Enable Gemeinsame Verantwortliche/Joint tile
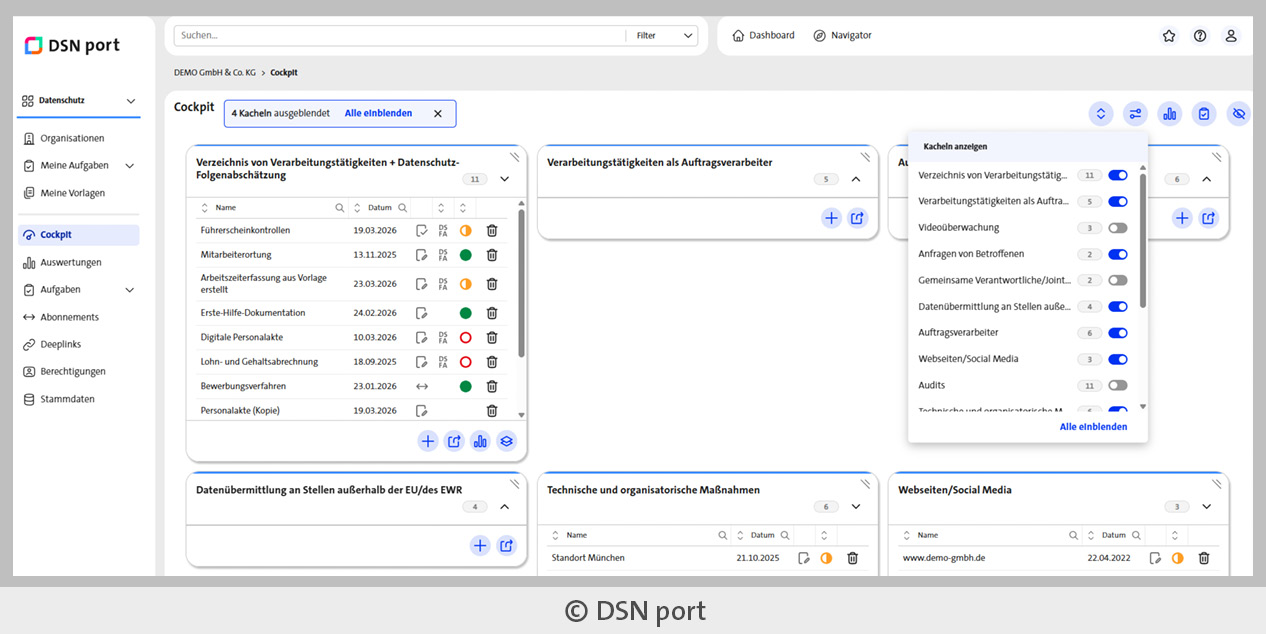Screen dimensions: 1266x634 click(1118, 280)
